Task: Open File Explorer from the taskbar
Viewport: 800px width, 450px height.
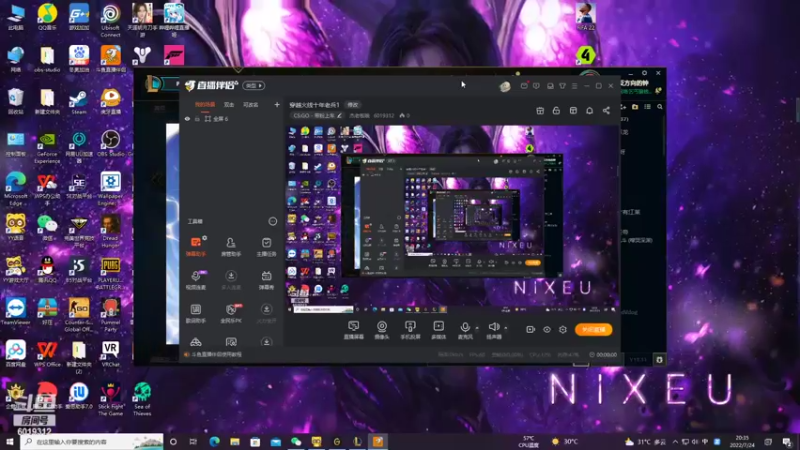Action: point(235,441)
